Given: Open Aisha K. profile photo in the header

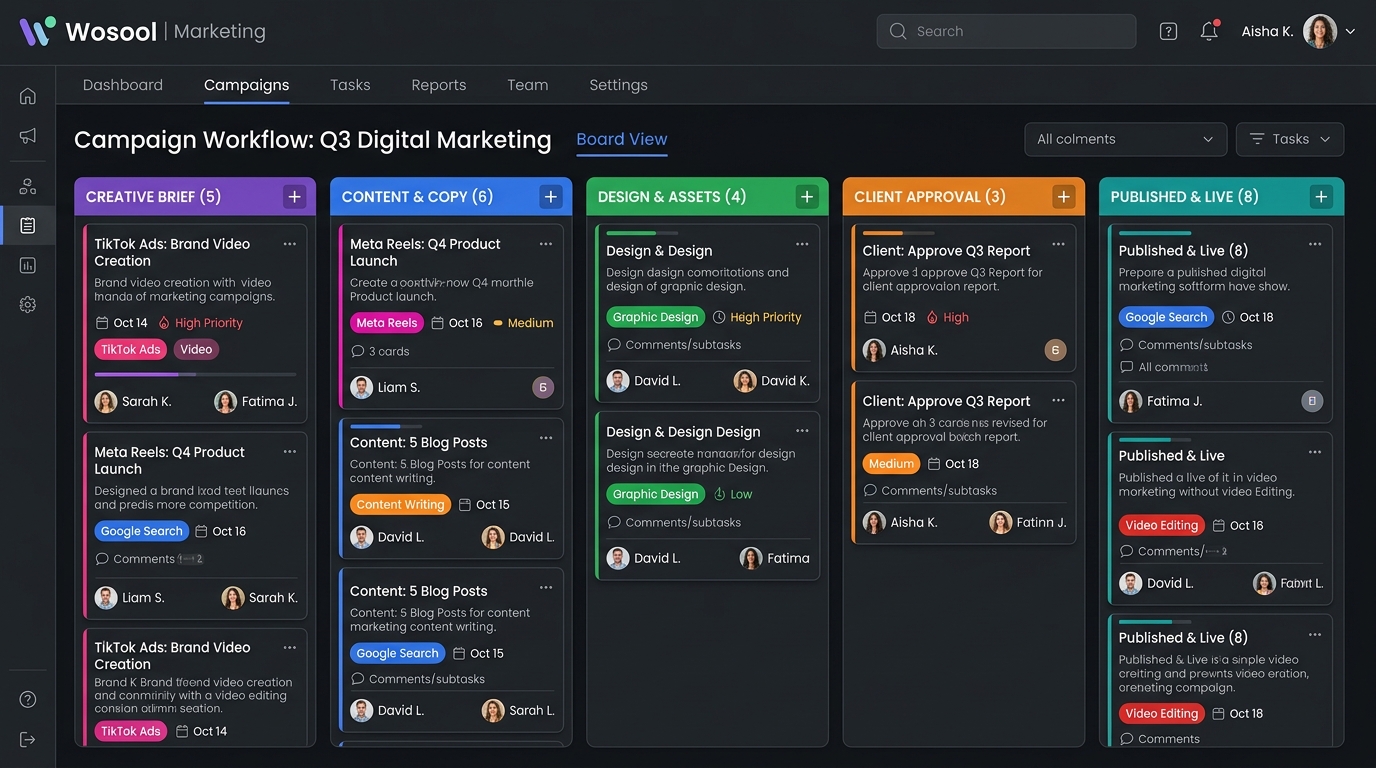Looking at the screenshot, I should click(1320, 31).
